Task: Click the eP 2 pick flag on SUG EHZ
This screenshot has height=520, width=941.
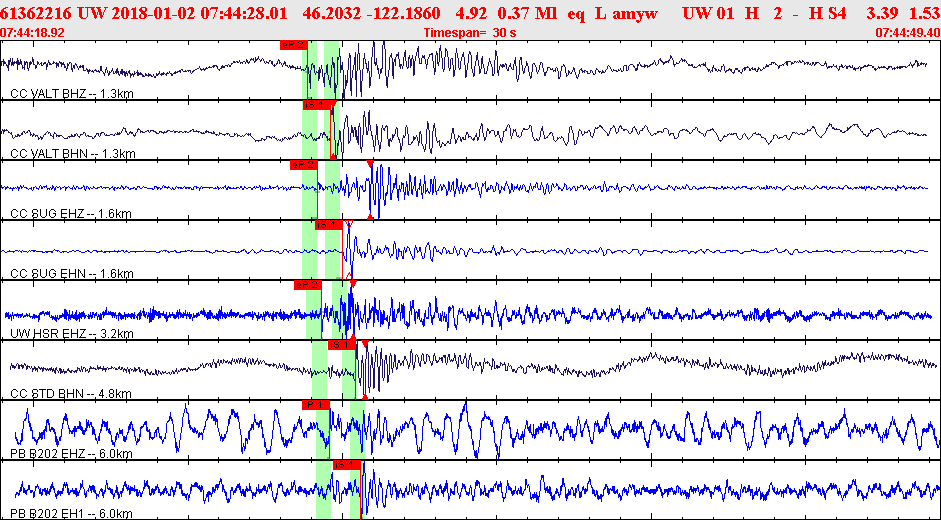Action: (x=304, y=165)
